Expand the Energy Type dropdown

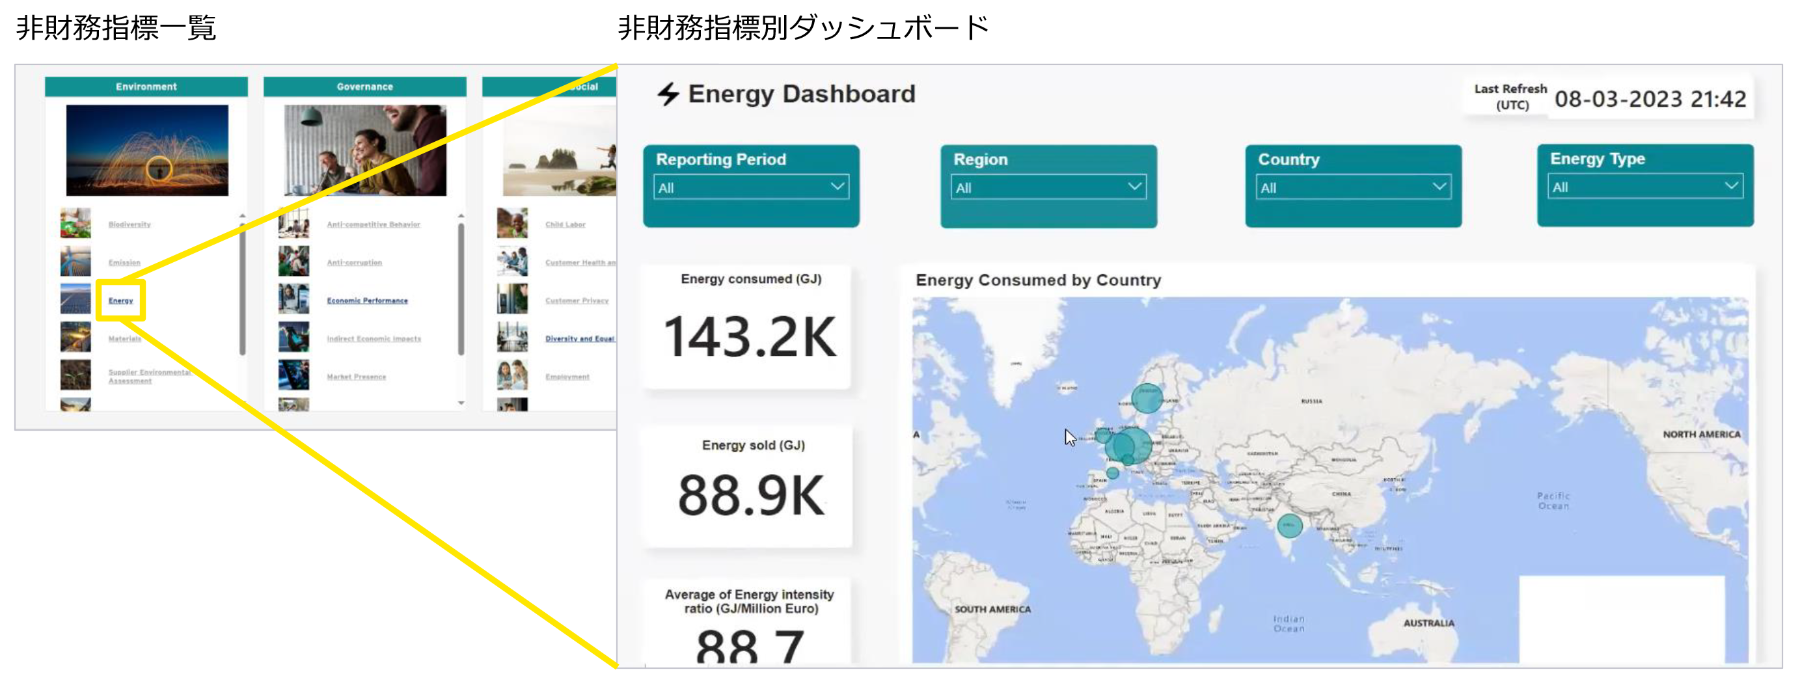point(1644,187)
